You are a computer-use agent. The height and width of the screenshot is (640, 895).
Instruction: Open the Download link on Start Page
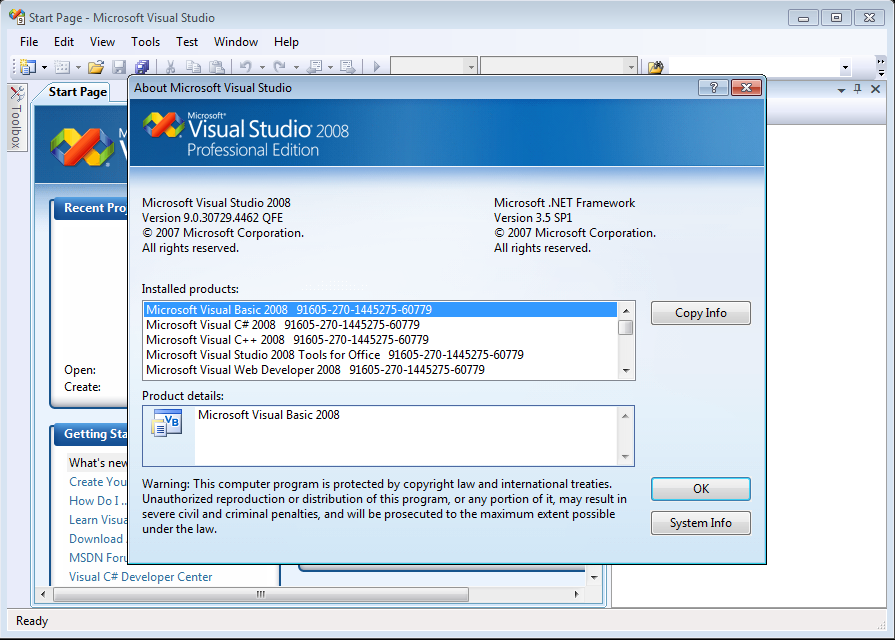coord(96,539)
